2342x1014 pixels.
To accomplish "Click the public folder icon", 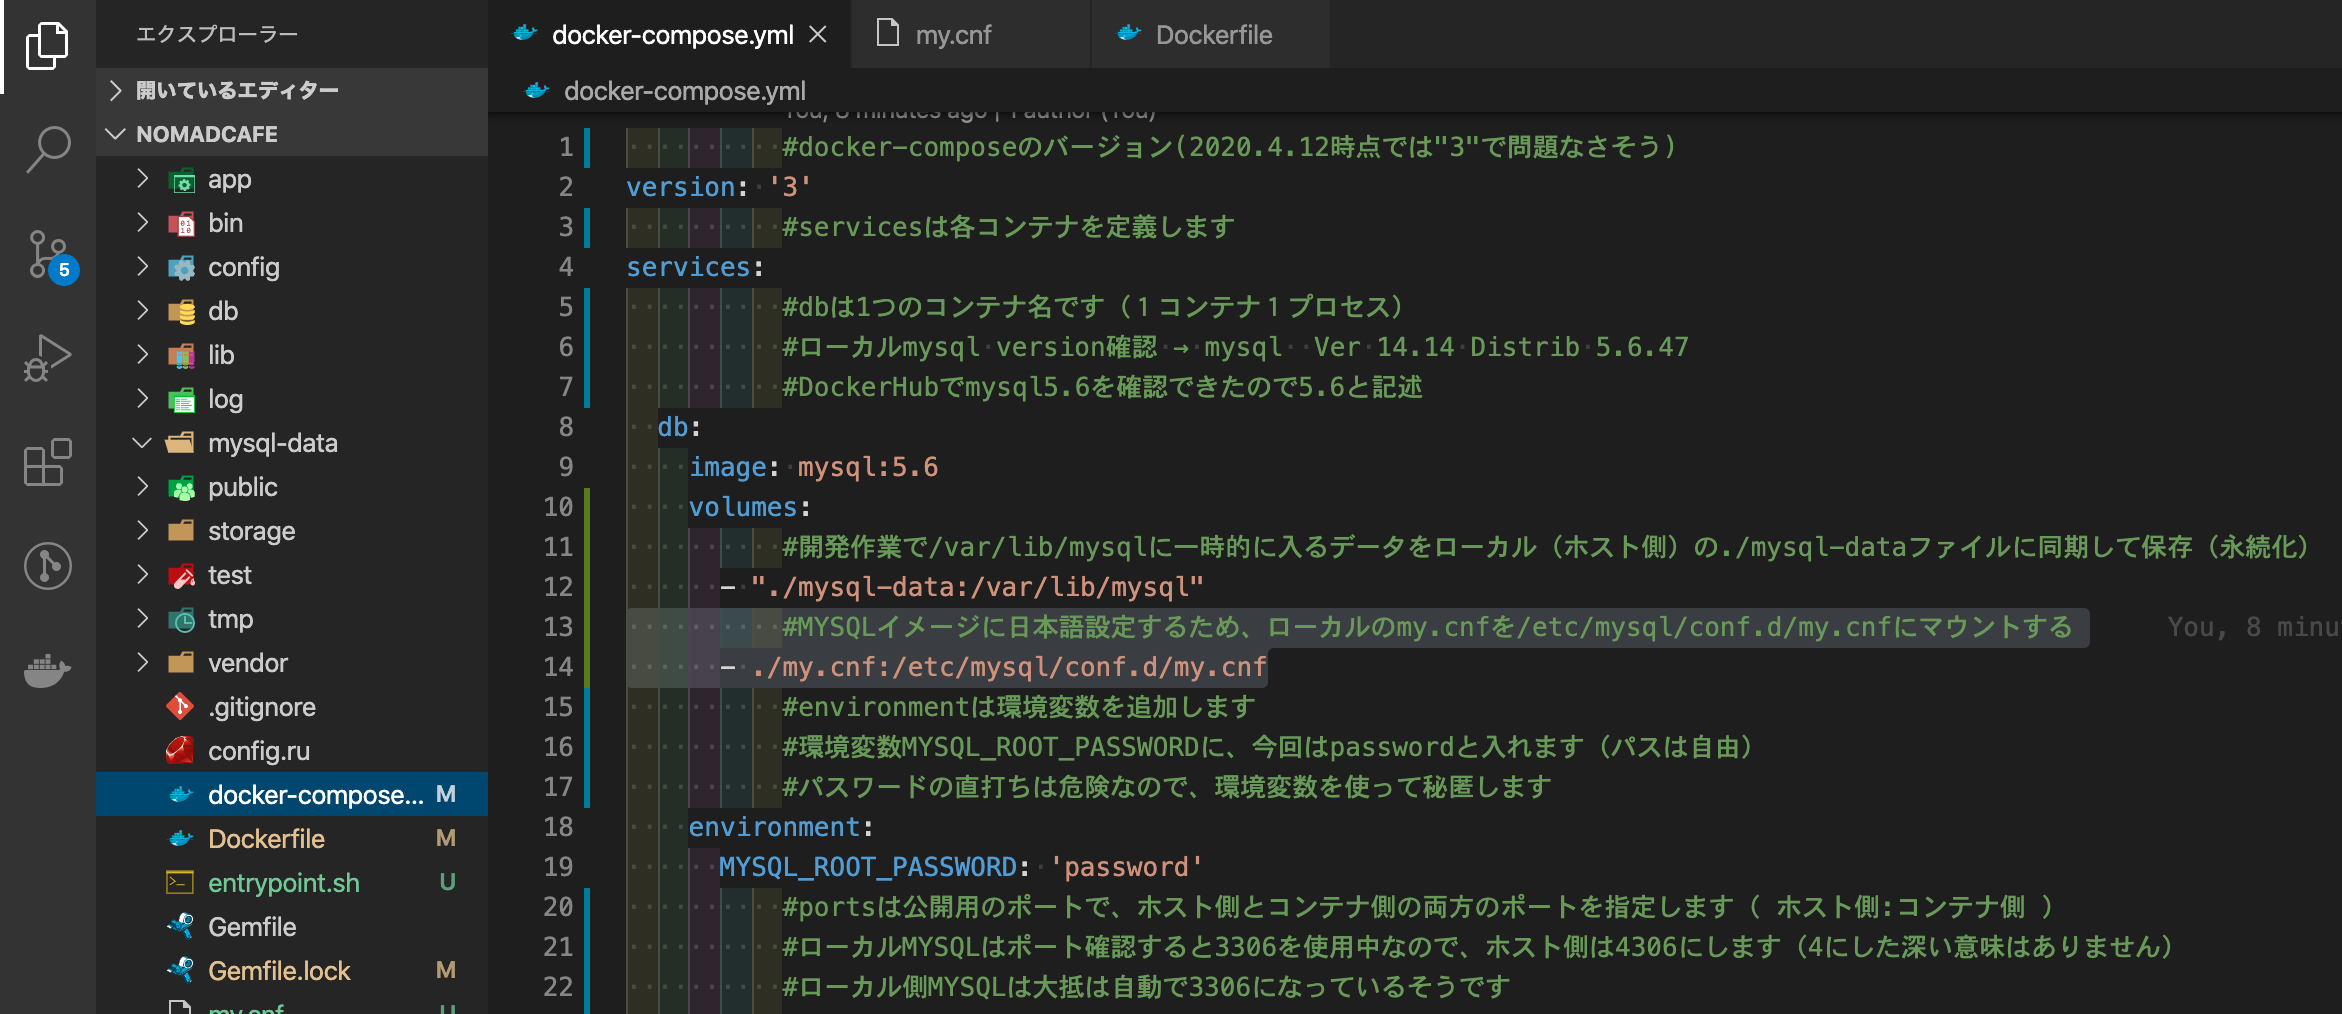I will (181, 488).
